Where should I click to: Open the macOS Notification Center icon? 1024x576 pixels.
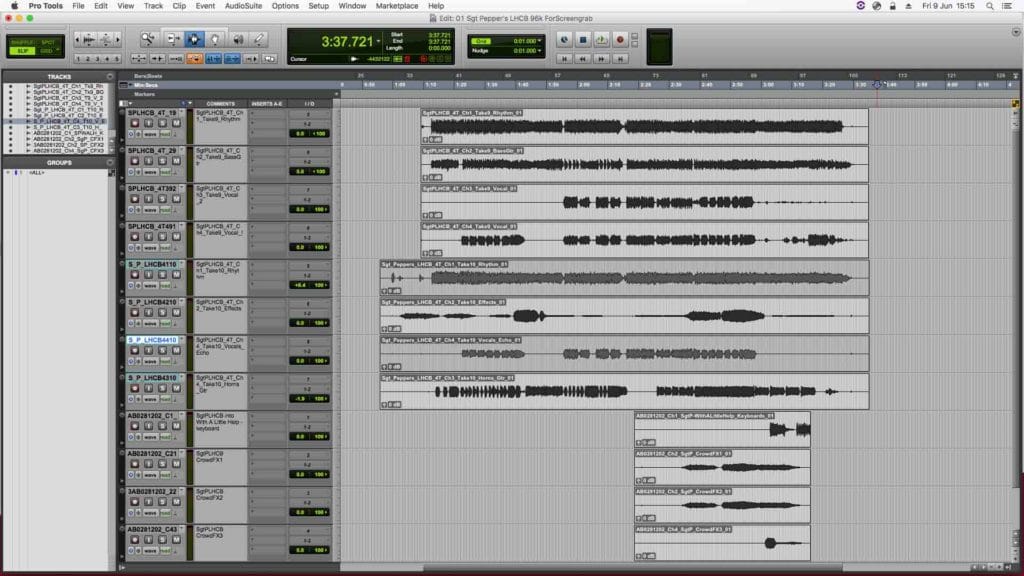[1007, 6]
